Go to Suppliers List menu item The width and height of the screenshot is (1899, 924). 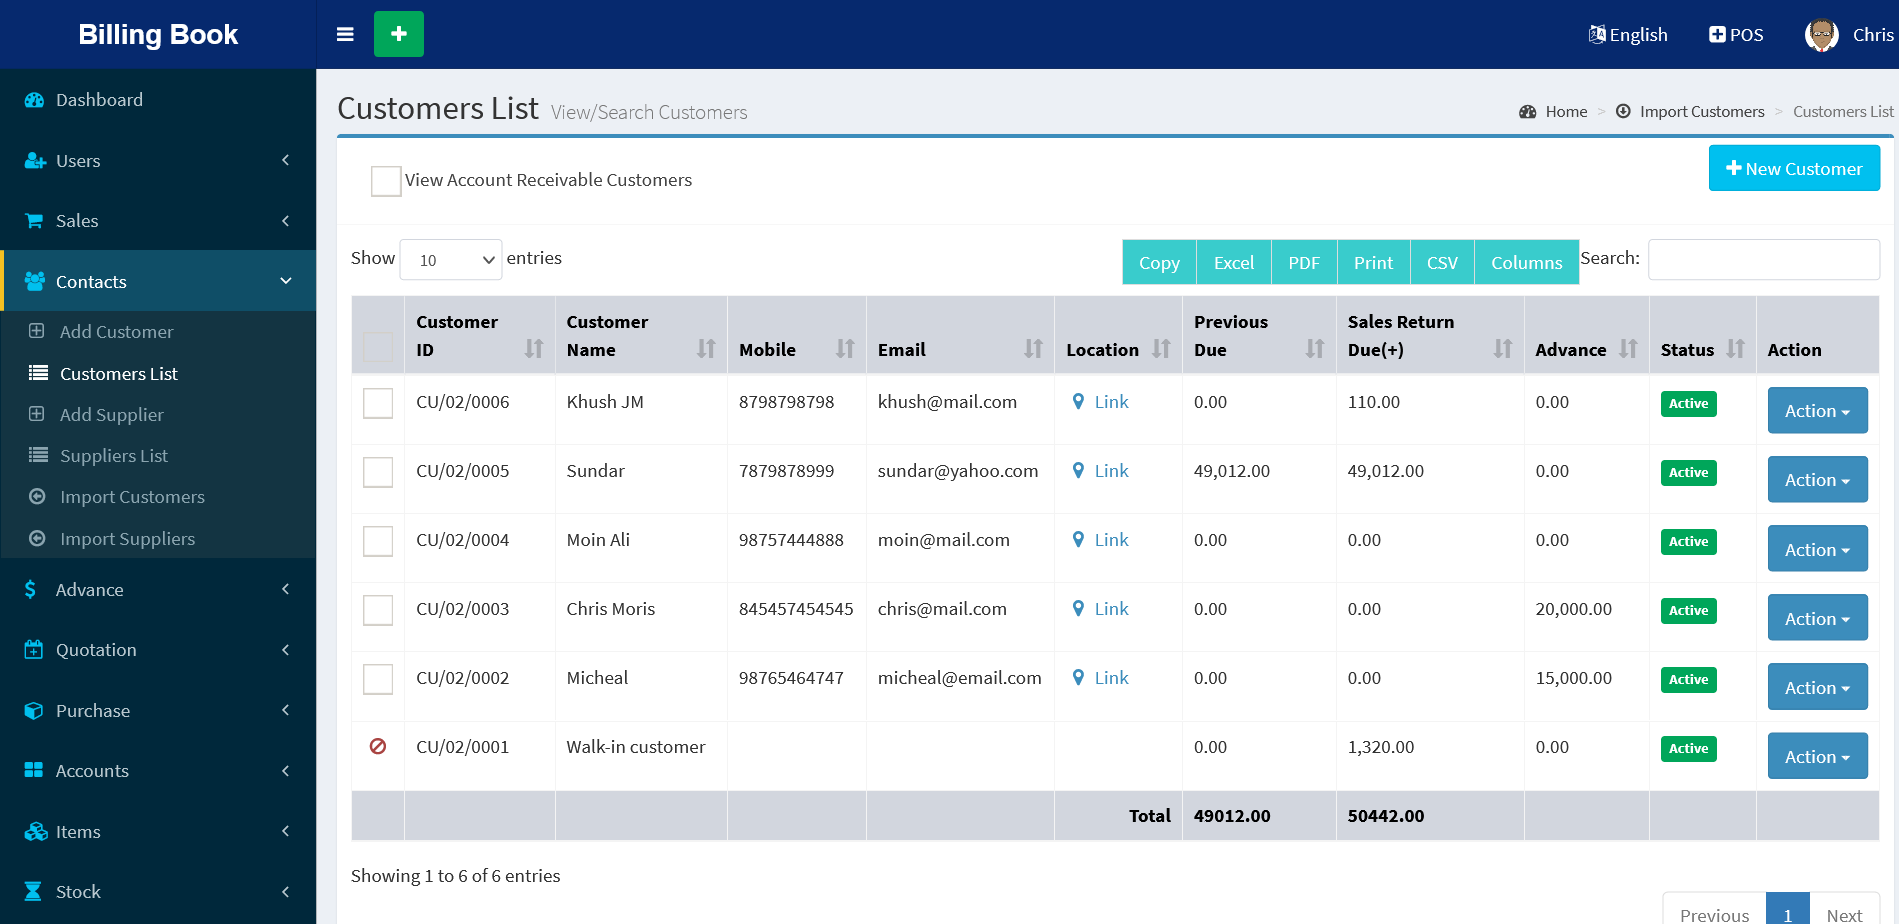coord(114,456)
